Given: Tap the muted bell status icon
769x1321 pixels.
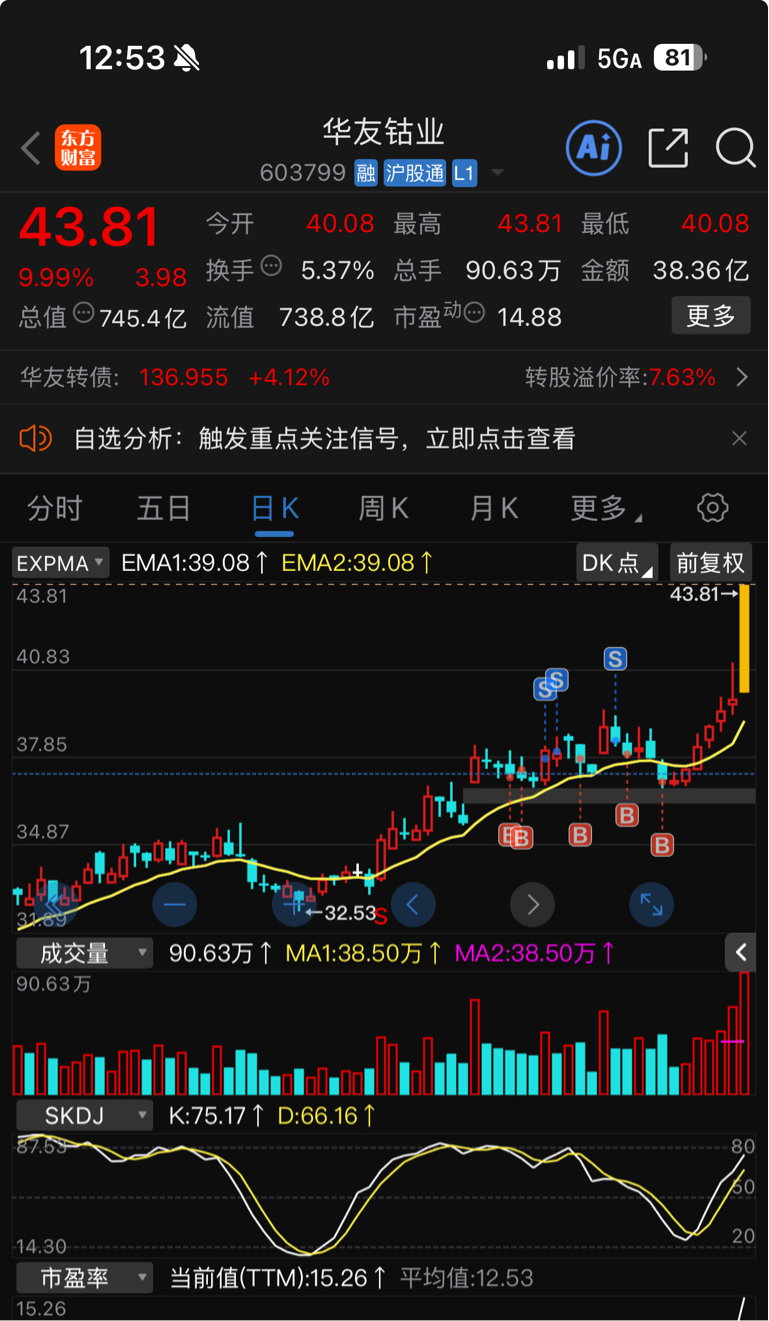Looking at the screenshot, I should [x=187, y=59].
